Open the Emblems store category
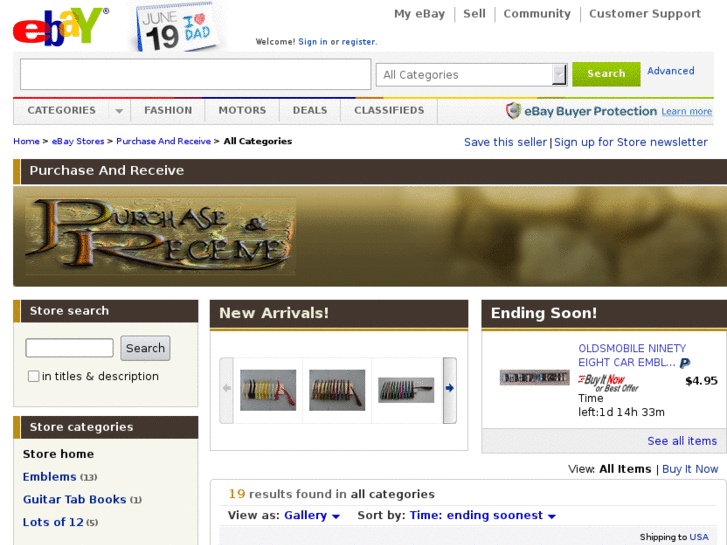 click(x=49, y=477)
